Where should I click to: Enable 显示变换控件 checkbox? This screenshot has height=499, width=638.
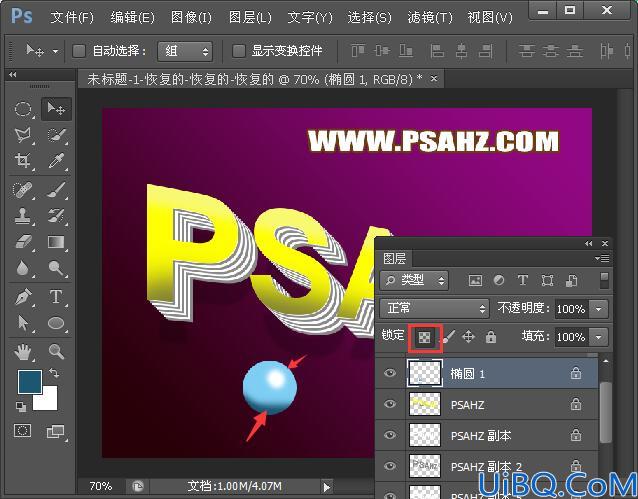239,51
